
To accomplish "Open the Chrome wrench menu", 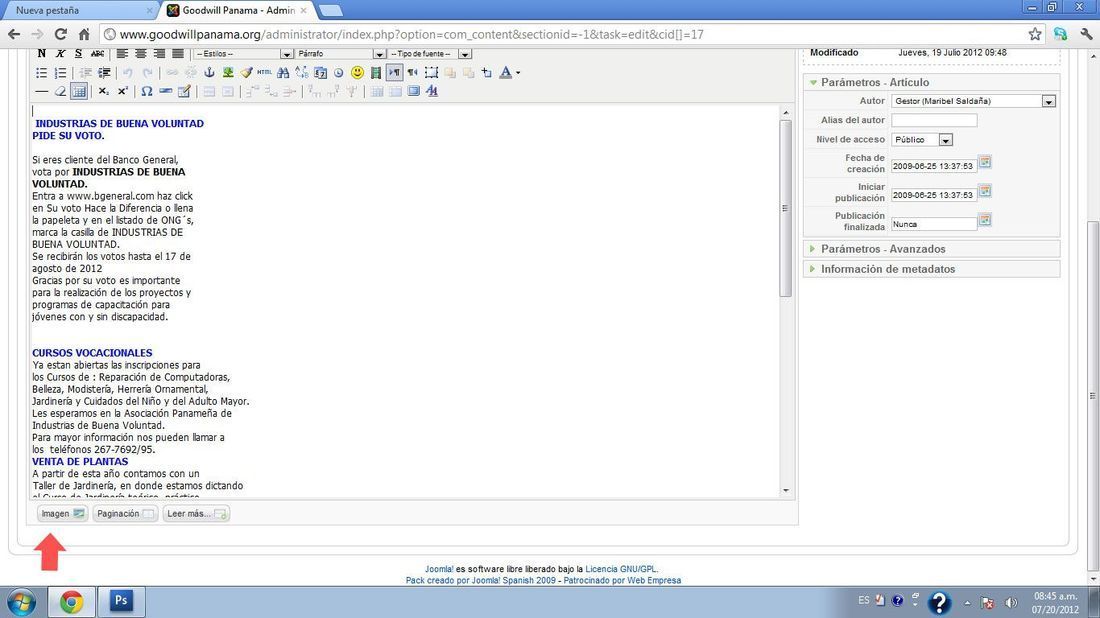I will coord(1086,34).
